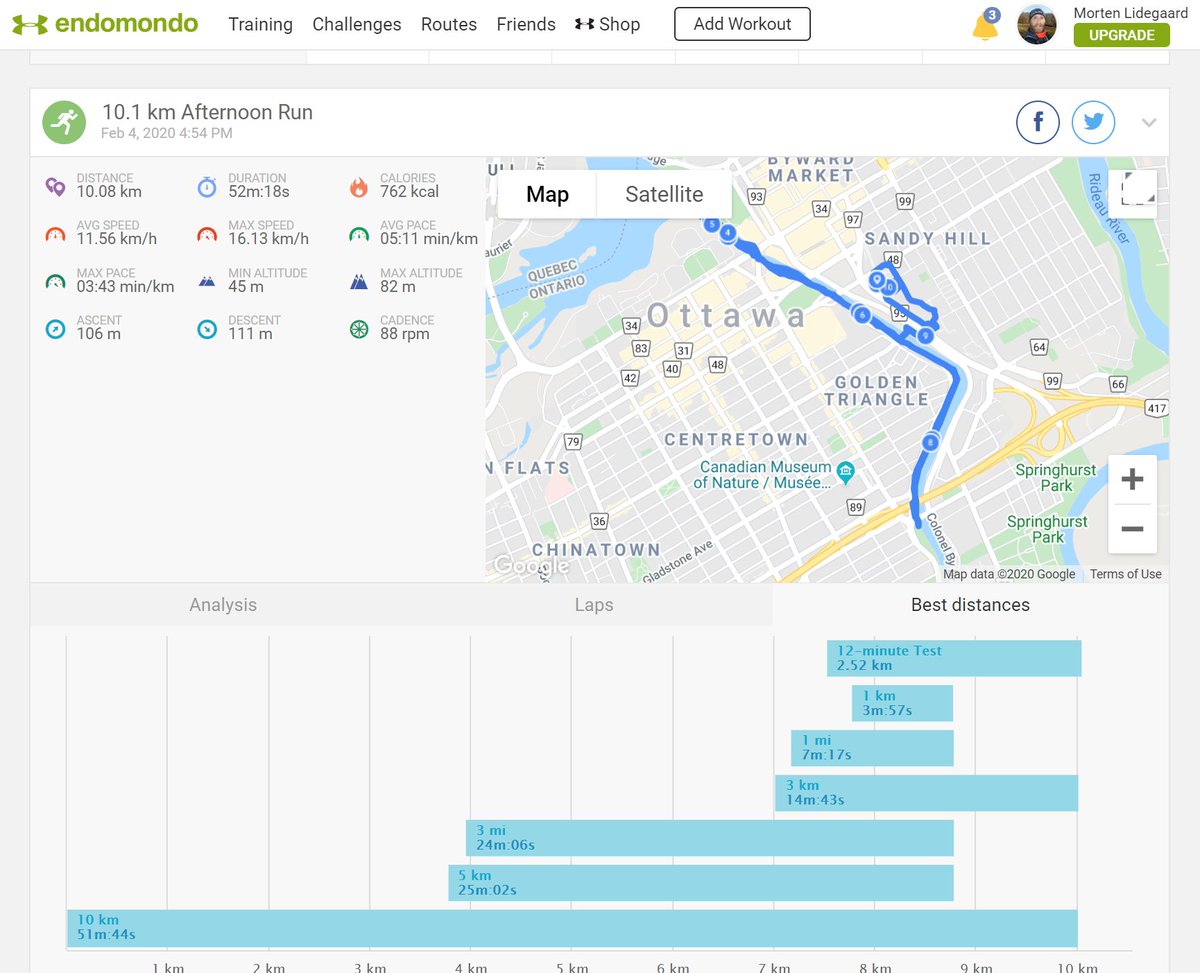Click the Endomondo logo

[x=105, y=24]
